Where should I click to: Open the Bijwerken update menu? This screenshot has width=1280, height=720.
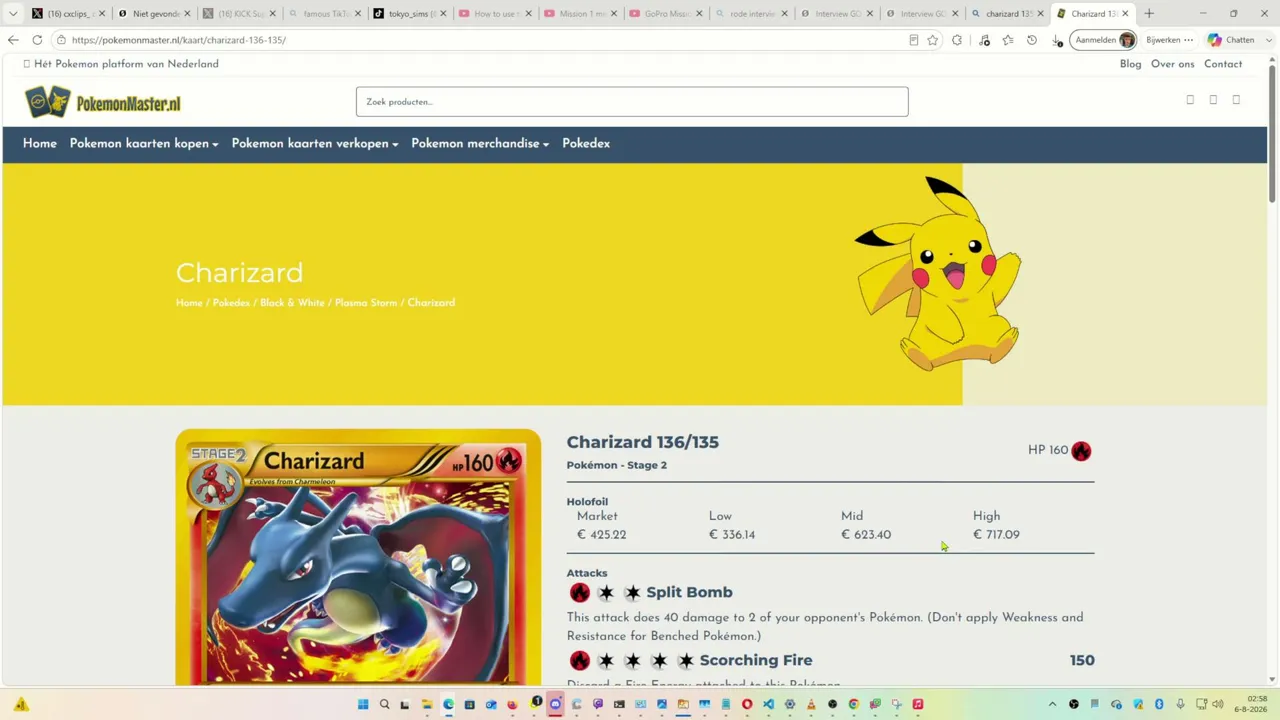click(1169, 40)
